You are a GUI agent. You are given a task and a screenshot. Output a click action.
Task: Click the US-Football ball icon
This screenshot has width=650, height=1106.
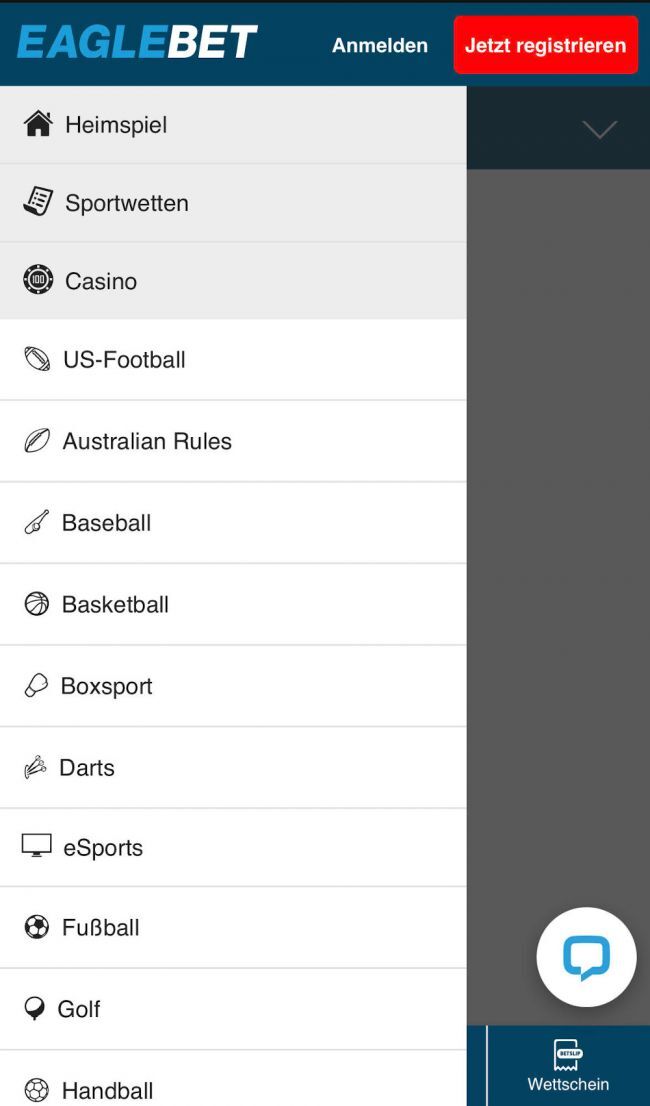click(37, 359)
